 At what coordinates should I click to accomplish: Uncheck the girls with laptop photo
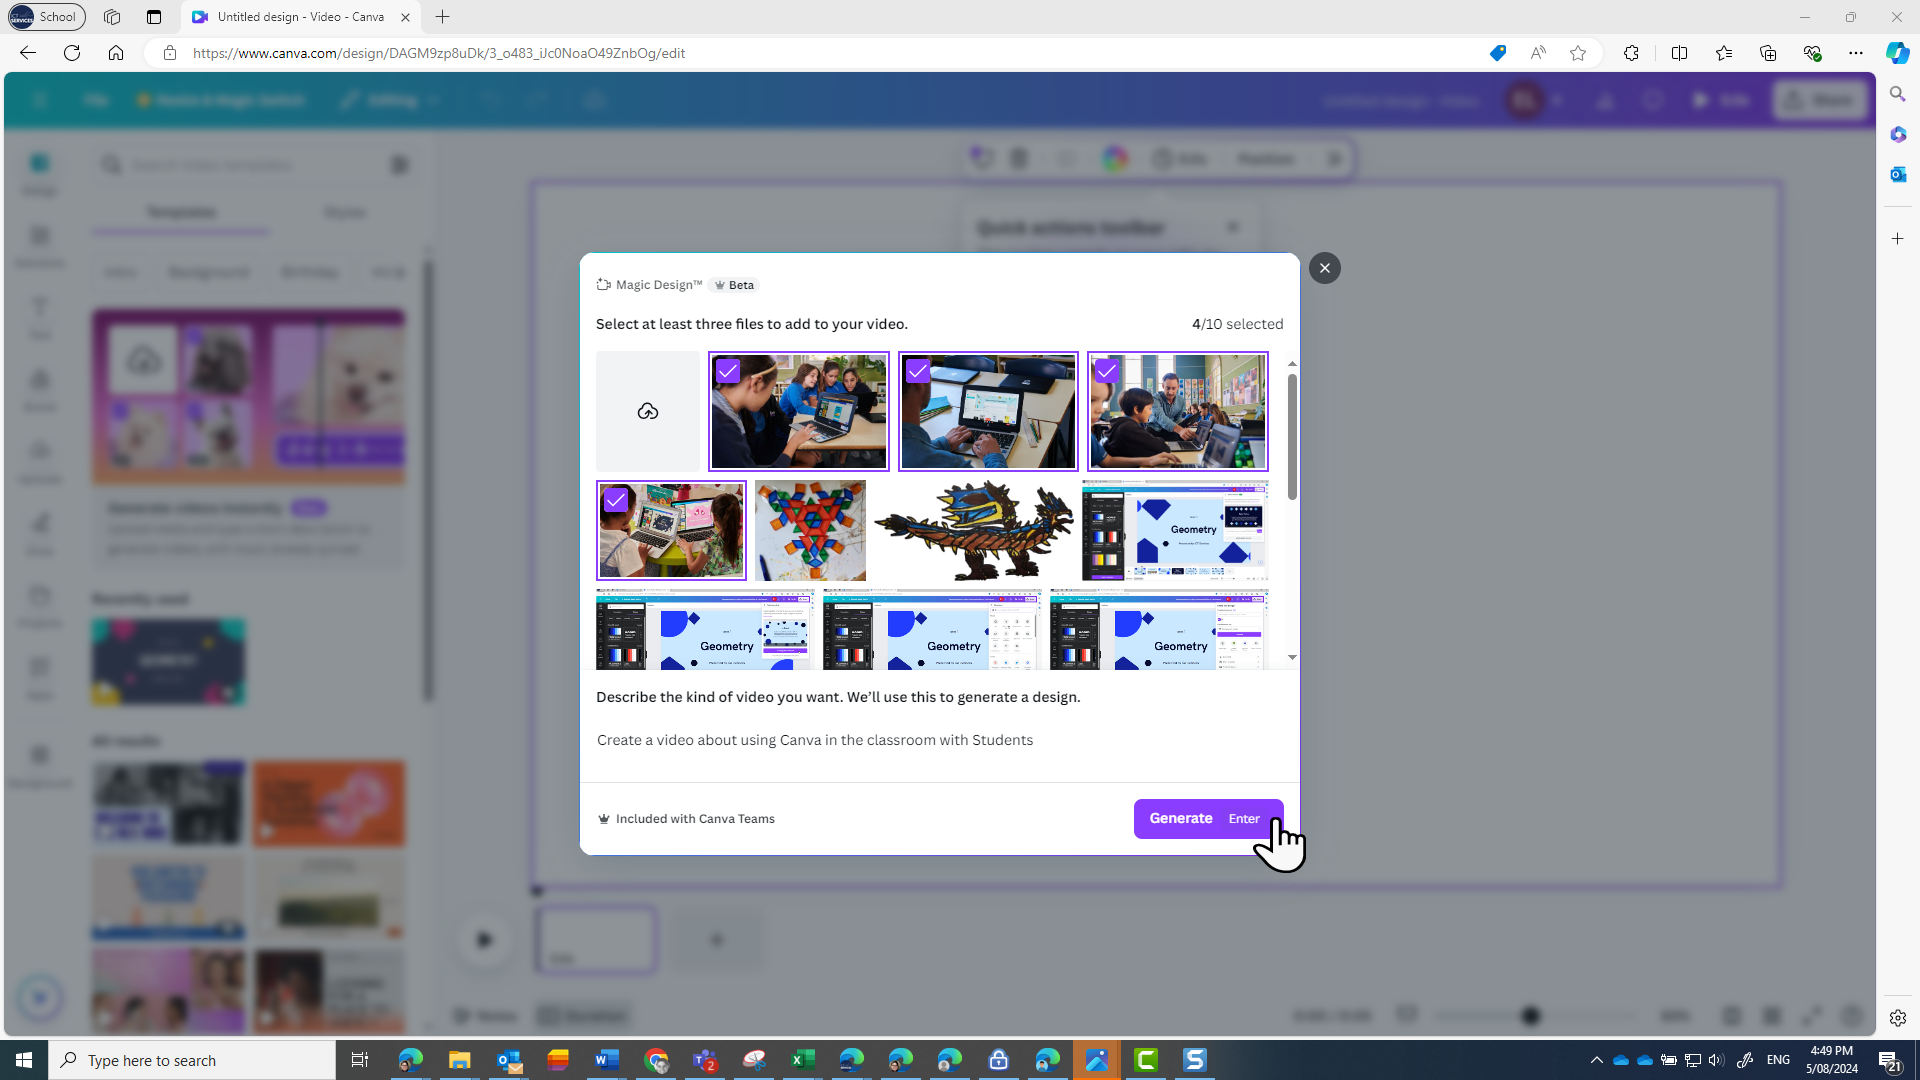coord(728,371)
